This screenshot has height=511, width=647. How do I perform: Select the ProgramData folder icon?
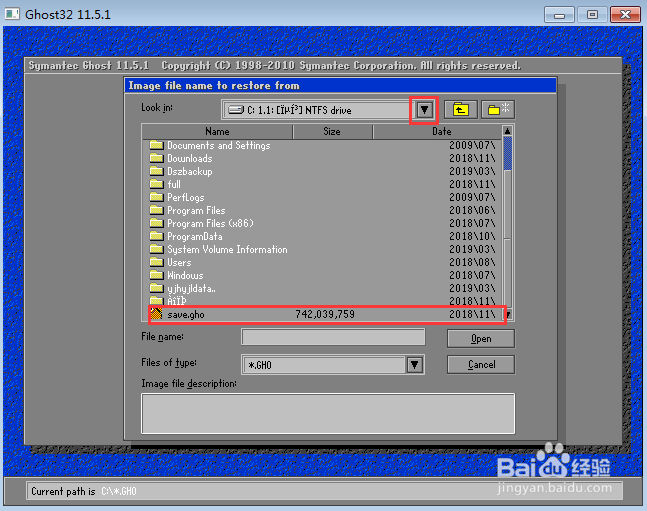[x=156, y=236]
